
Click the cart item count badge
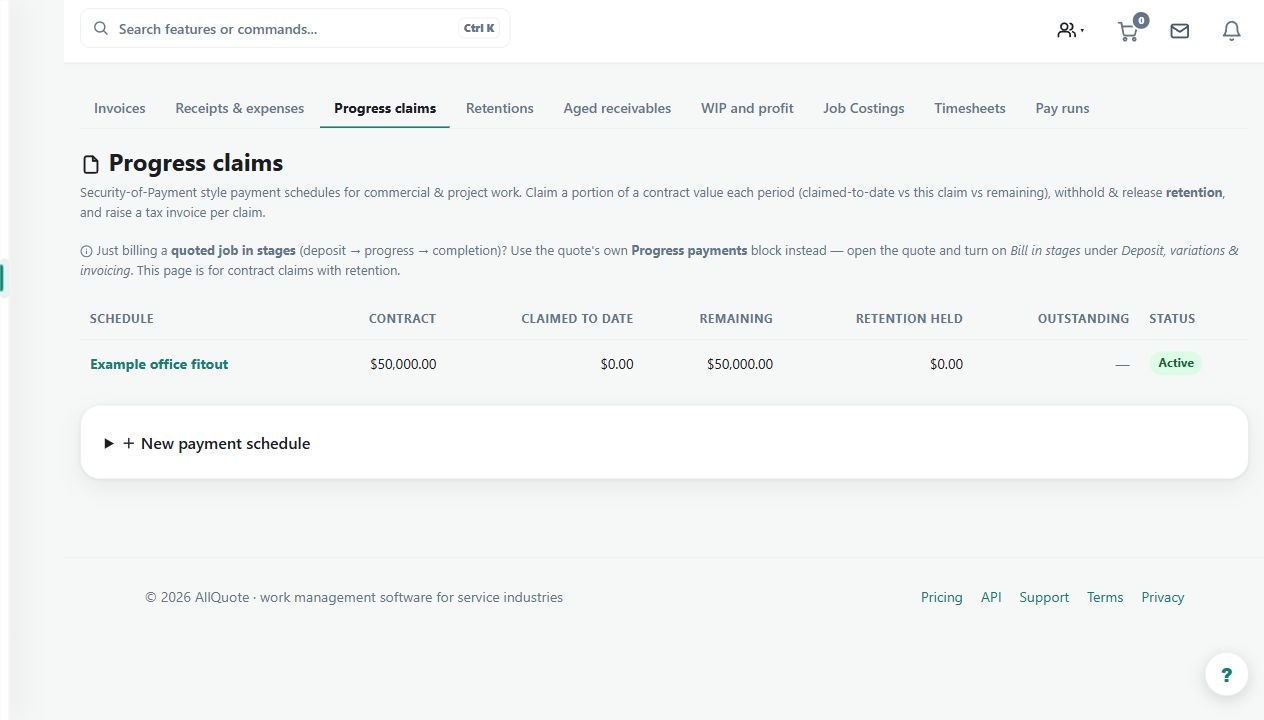tap(1141, 20)
